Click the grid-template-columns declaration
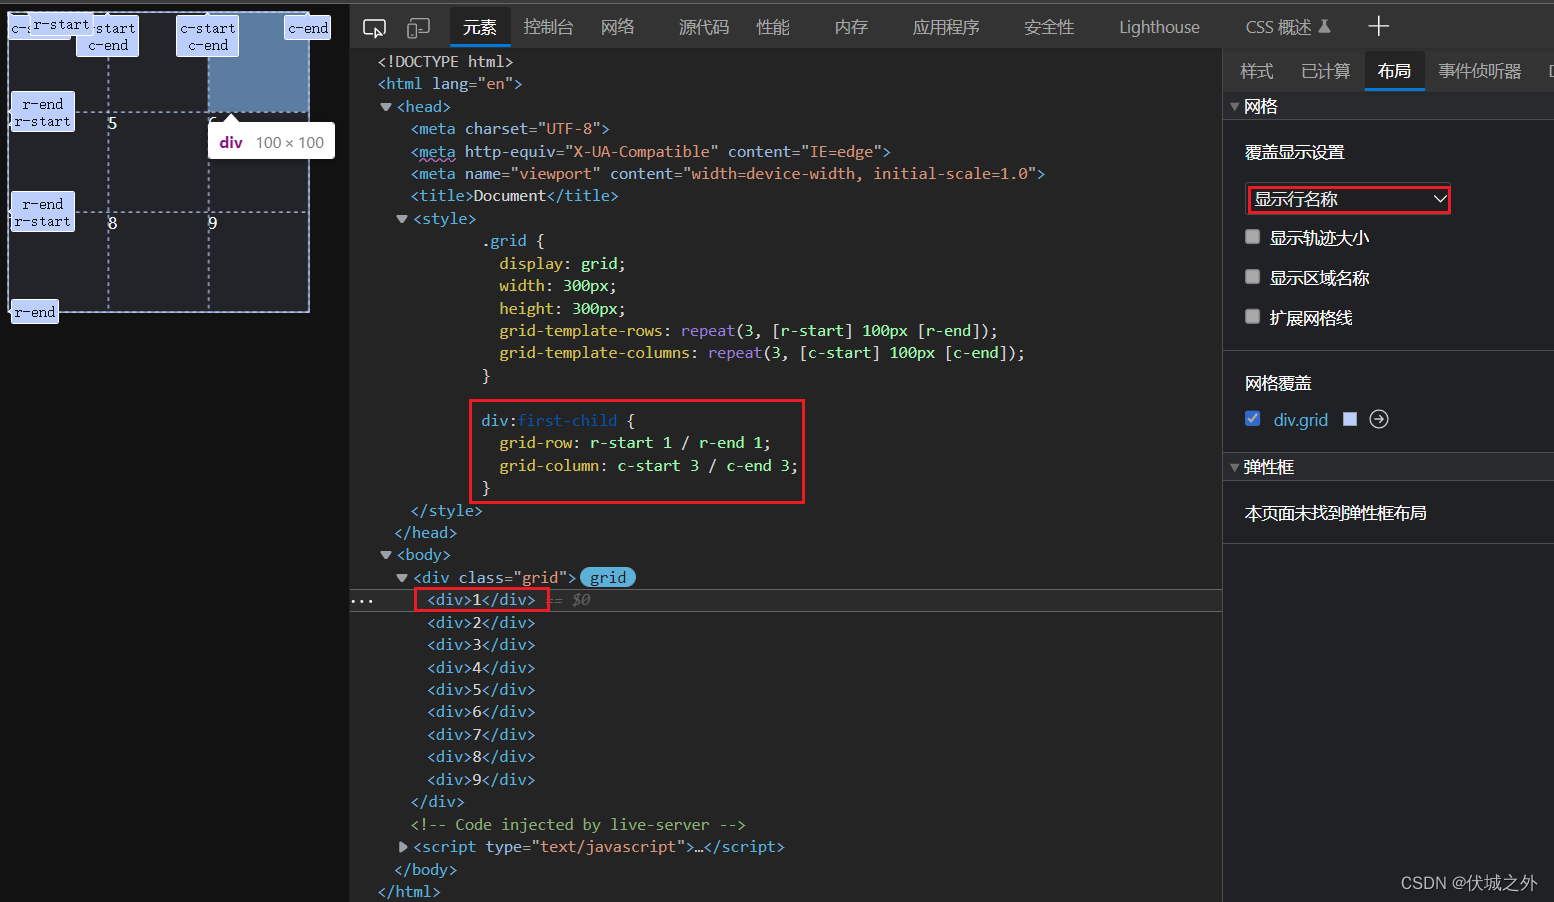 [x=762, y=353]
